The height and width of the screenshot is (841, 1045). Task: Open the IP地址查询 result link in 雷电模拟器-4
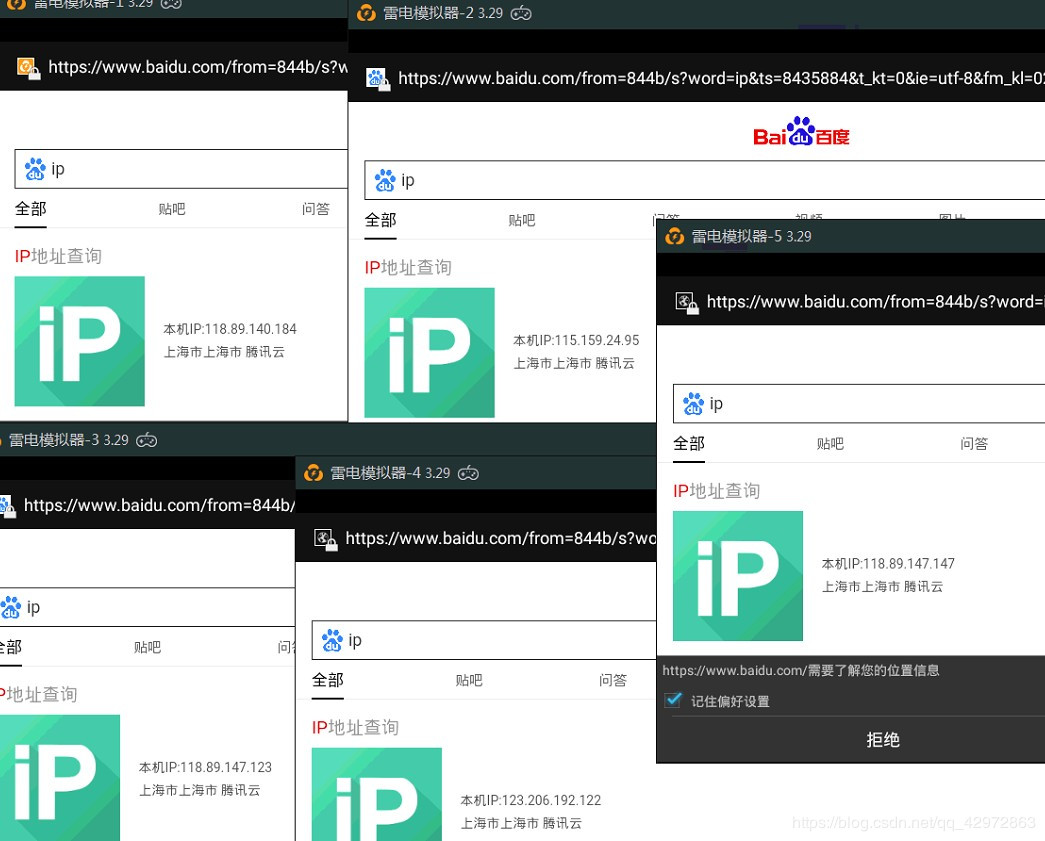[355, 728]
